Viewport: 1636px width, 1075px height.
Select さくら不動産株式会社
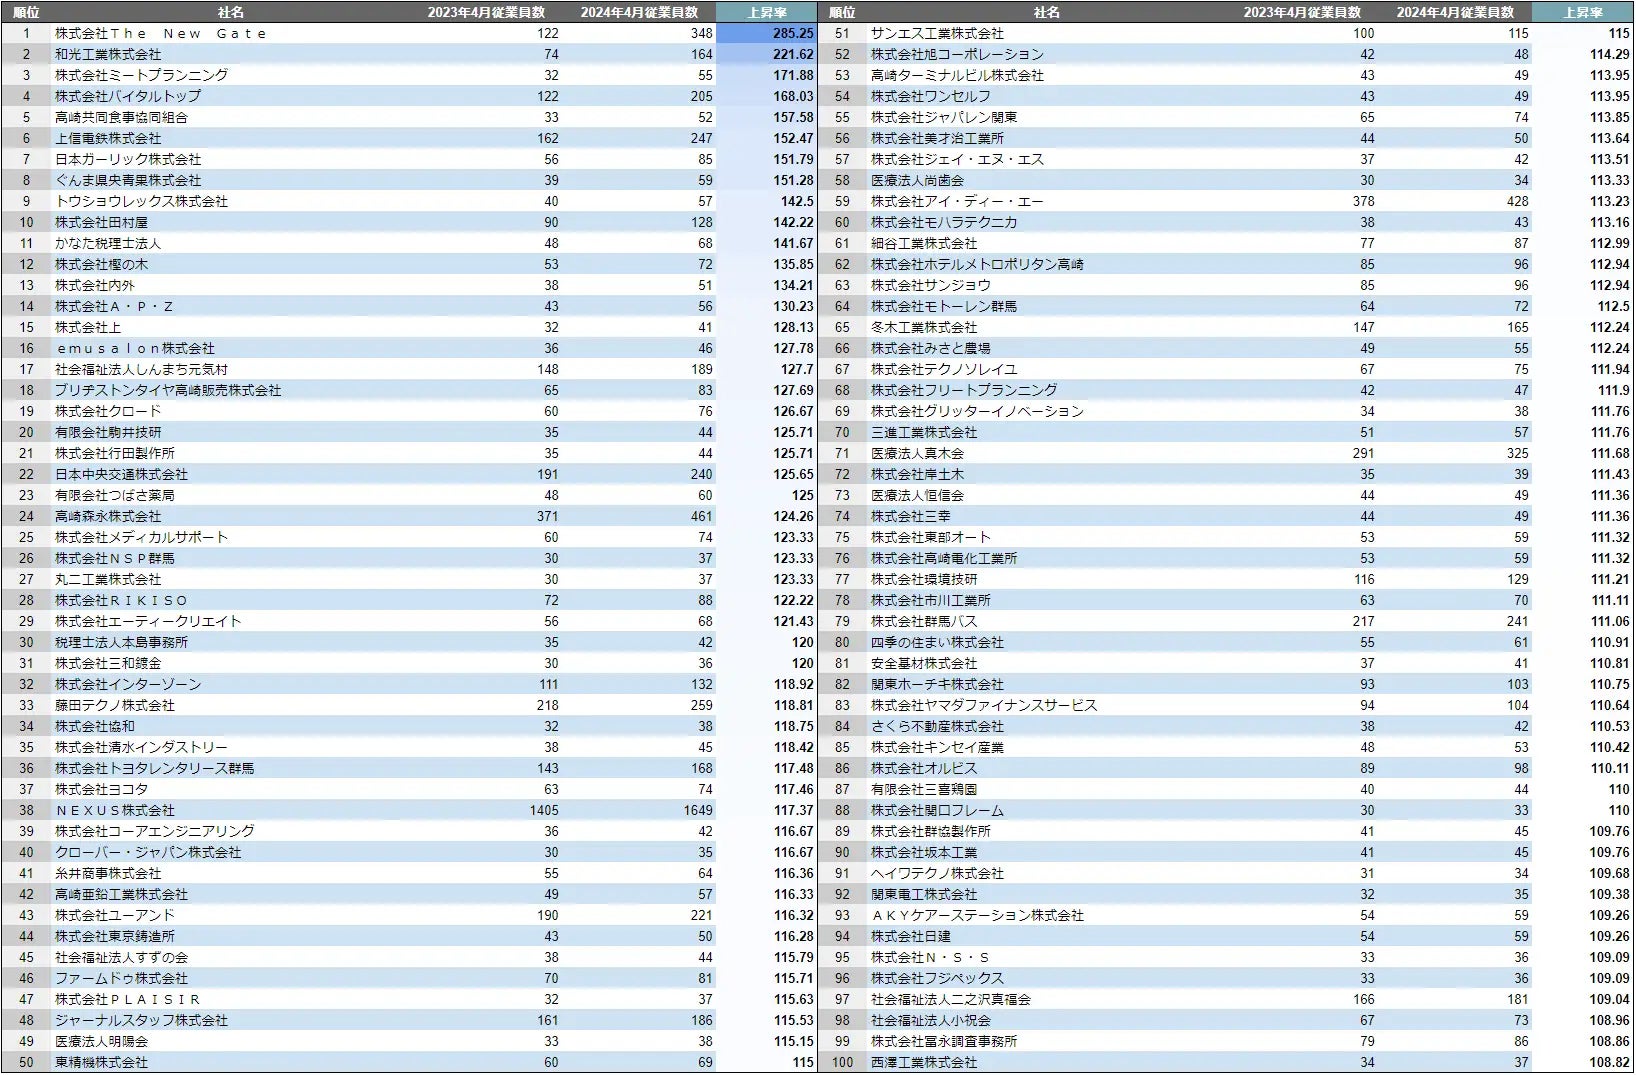(937, 726)
